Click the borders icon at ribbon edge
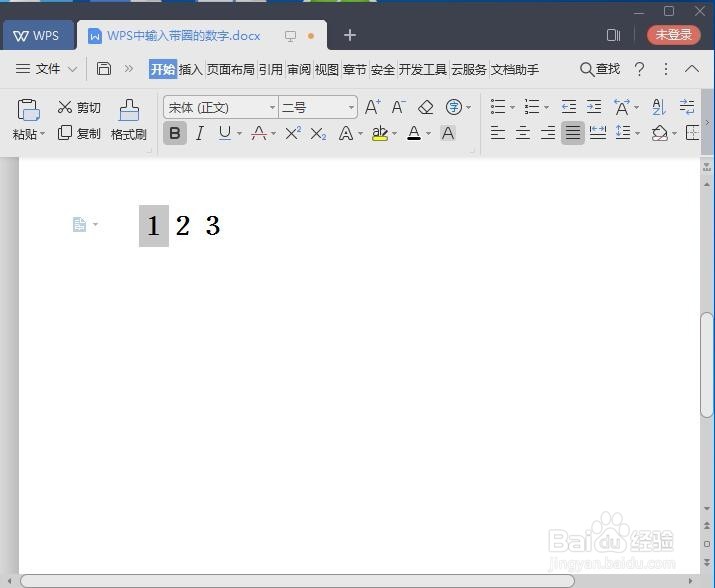Screen dimensions: 715x588 [x=692, y=133]
